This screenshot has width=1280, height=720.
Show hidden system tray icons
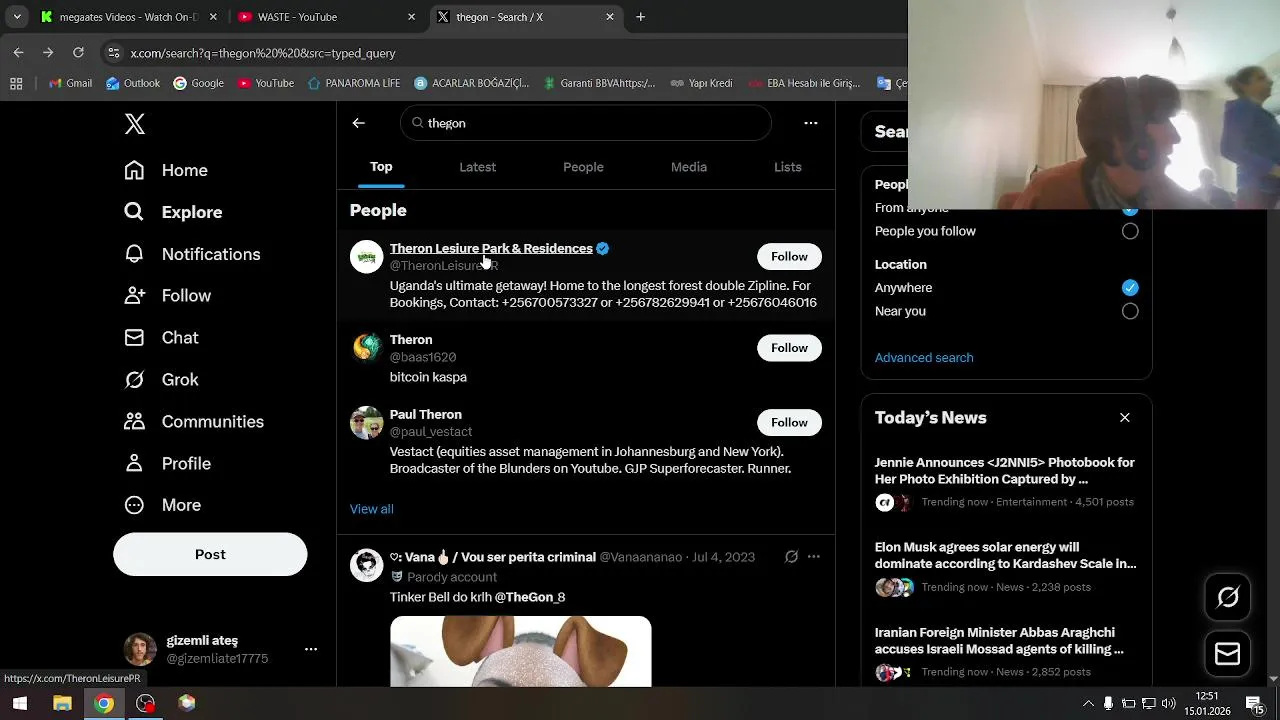pyautogui.click(x=1088, y=704)
